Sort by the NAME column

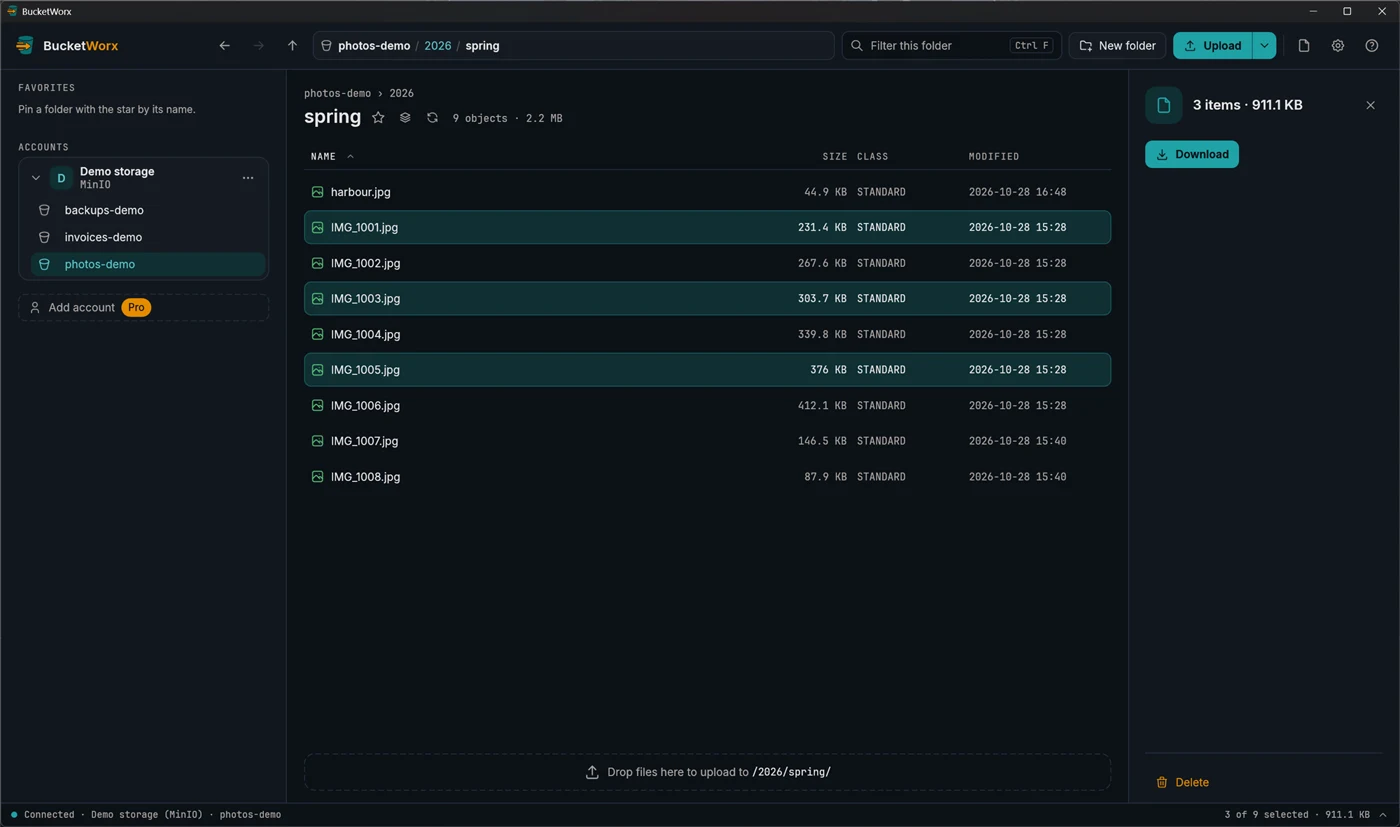tap(323, 156)
